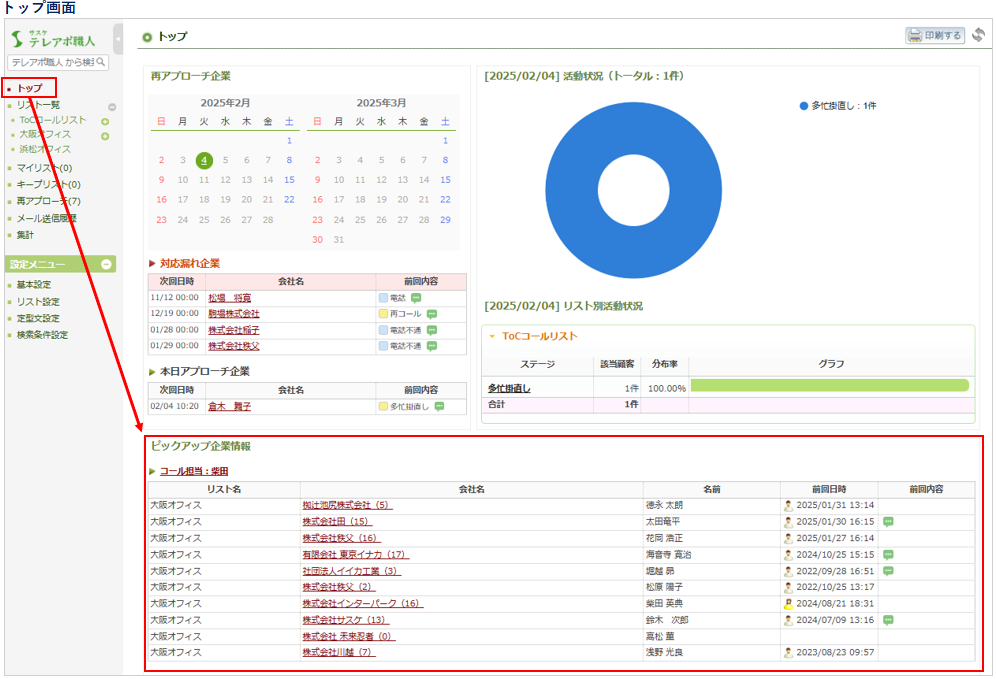Expand 大阪オフィス with its plus icon
Screen dimensions: 996x679
pos(105,136)
